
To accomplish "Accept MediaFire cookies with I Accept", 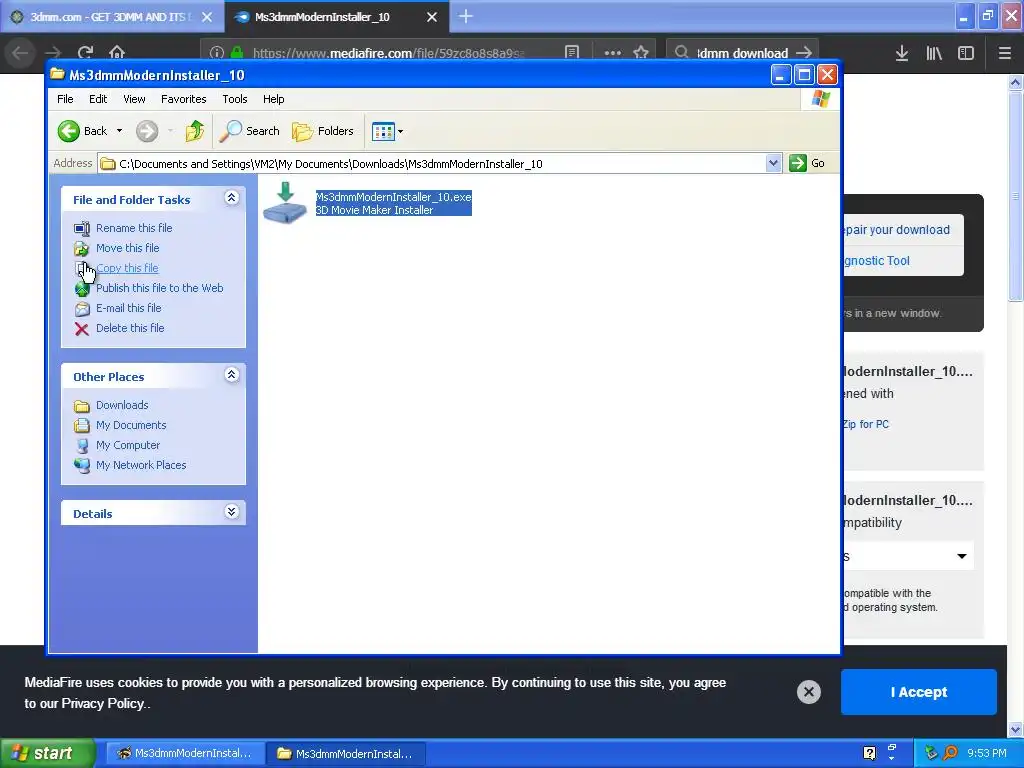I will click(918, 692).
